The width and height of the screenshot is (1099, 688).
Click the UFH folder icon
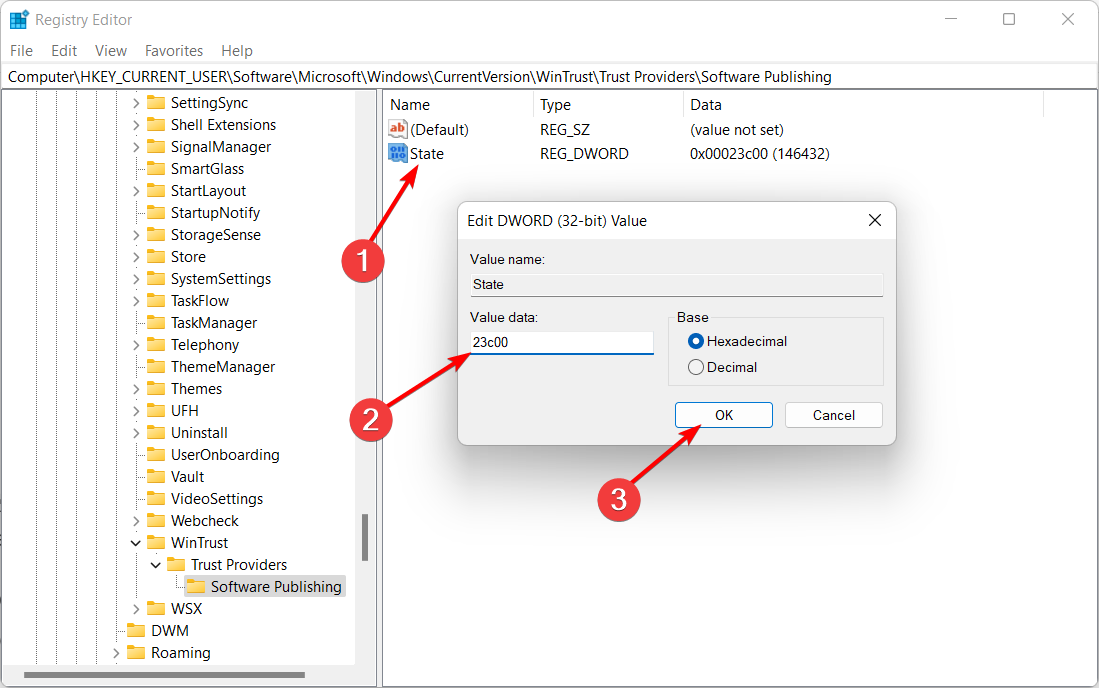156,411
